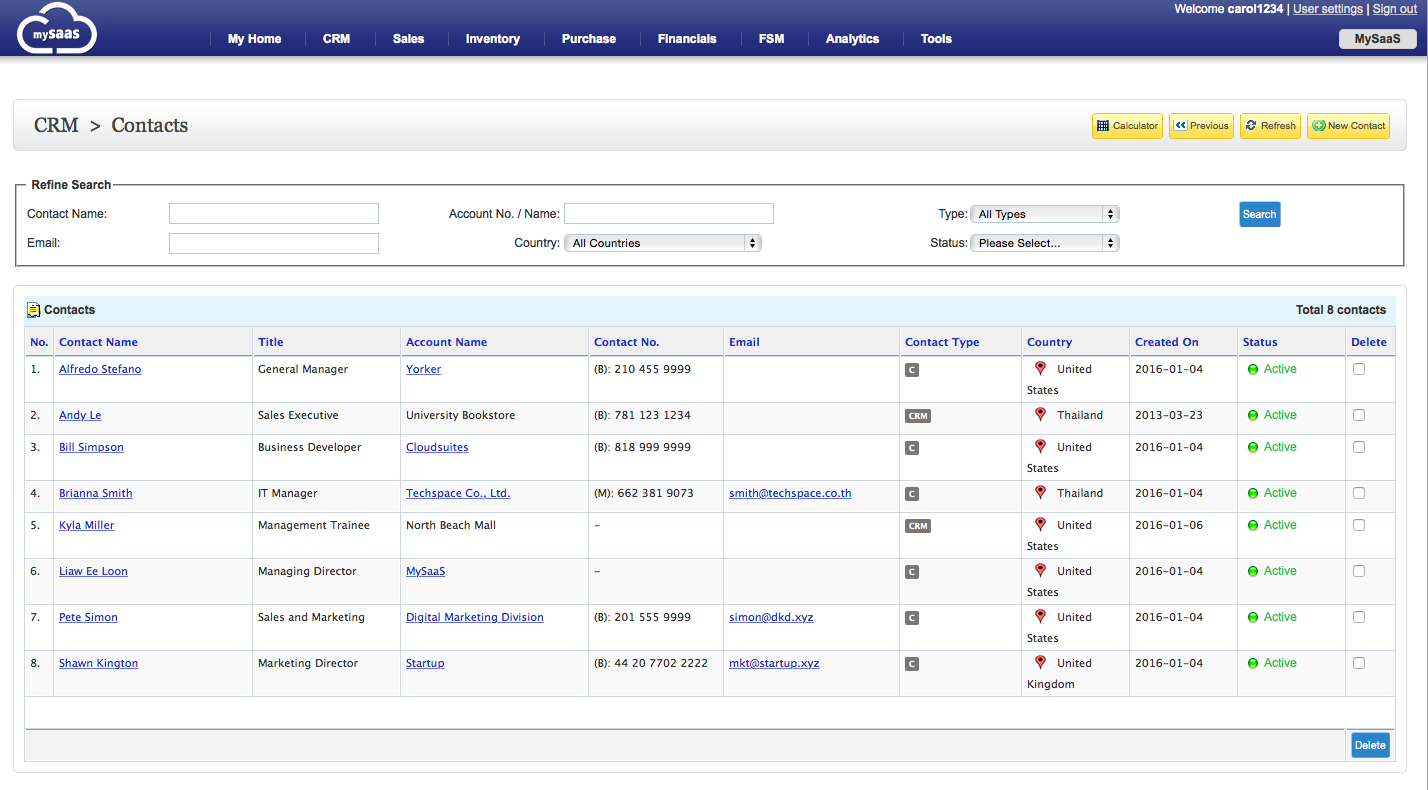Tick the delete checkbox for Brianna Smith
1428x790 pixels.
(x=1358, y=493)
